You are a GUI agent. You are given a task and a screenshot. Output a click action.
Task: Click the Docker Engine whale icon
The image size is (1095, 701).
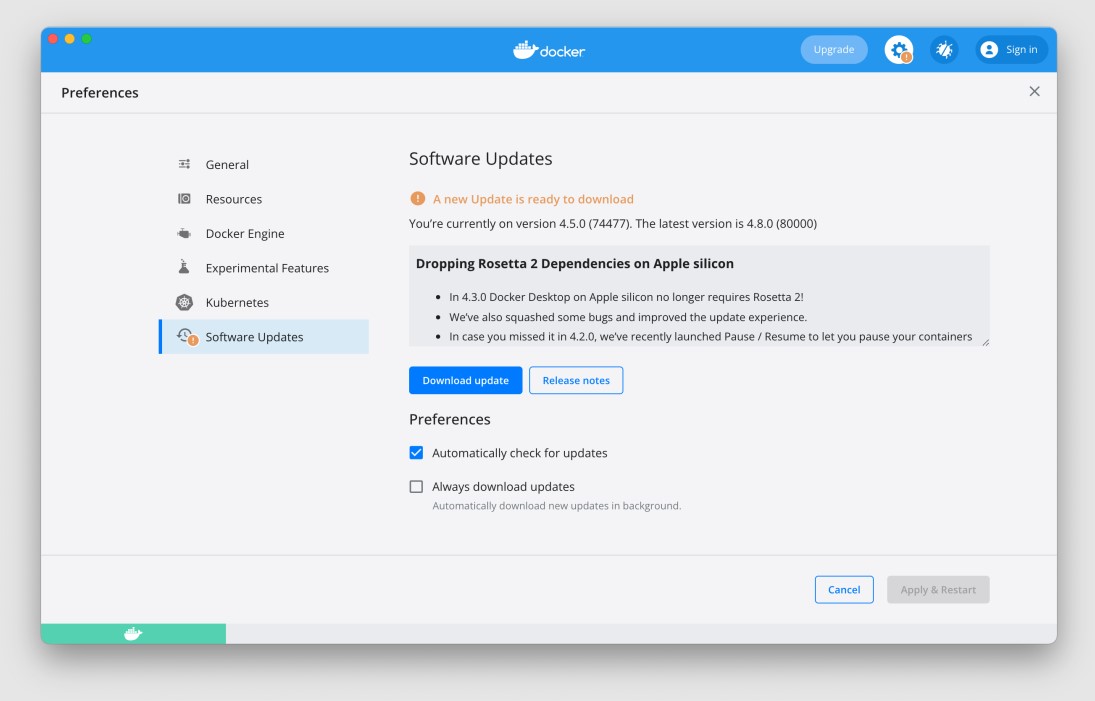coord(184,233)
